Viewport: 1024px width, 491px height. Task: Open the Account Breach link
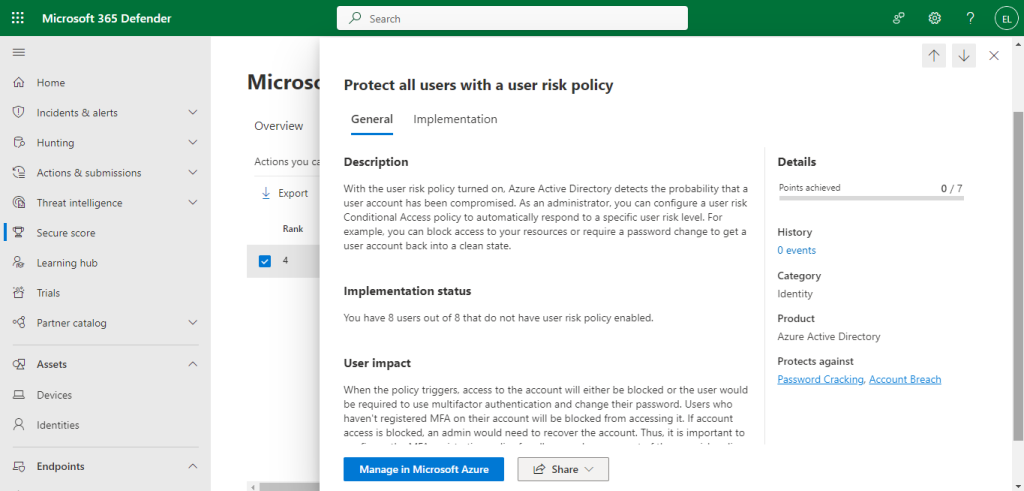click(x=905, y=379)
